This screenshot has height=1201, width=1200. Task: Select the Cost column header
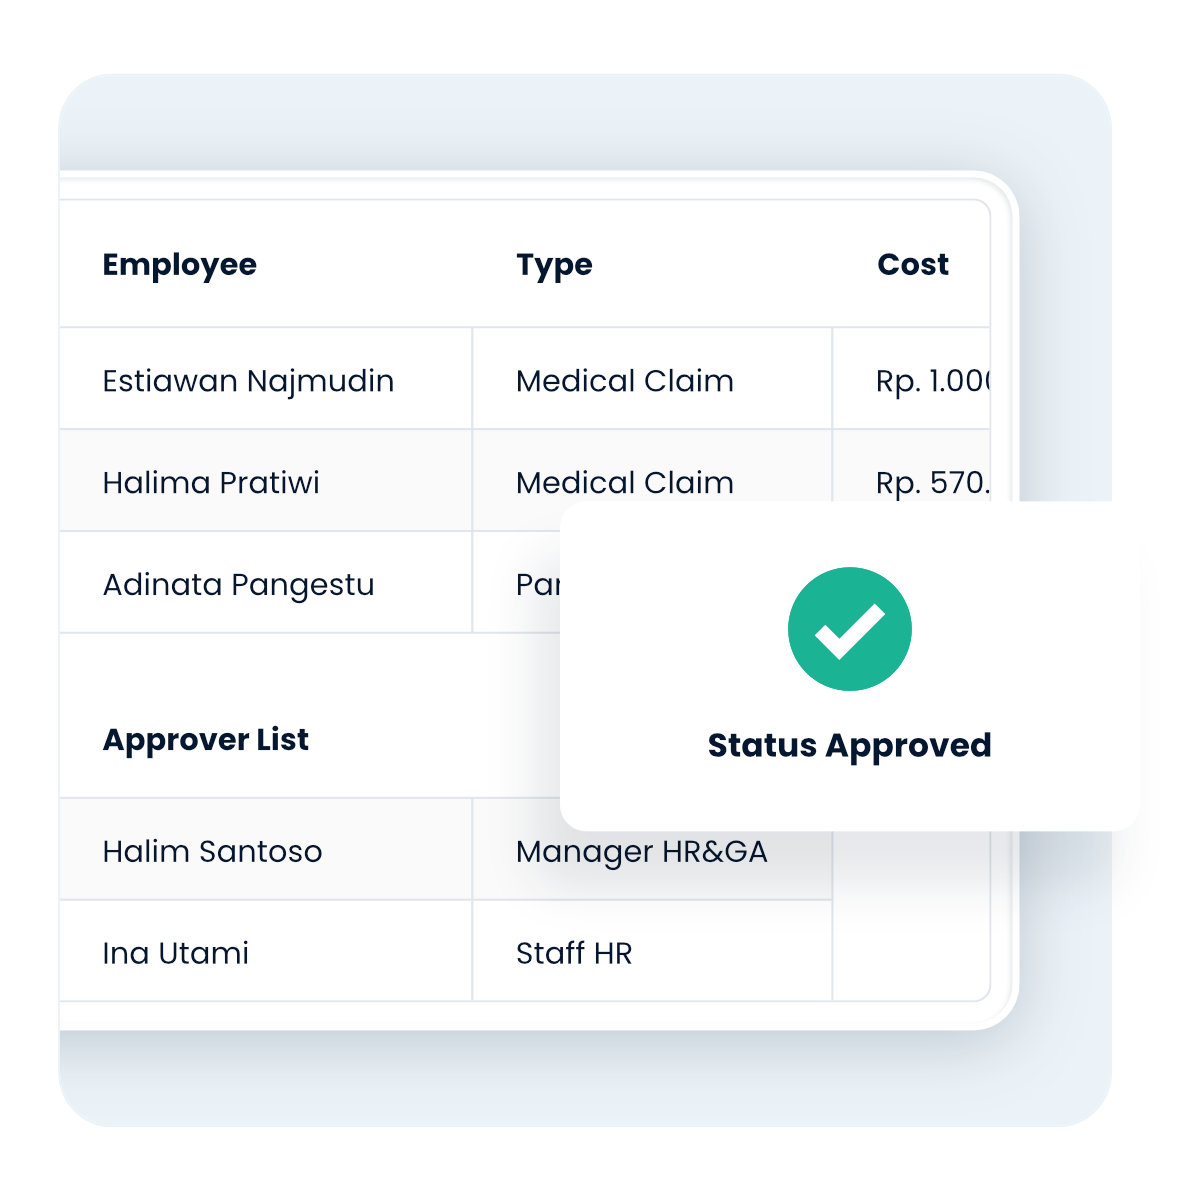[x=912, y=265]
